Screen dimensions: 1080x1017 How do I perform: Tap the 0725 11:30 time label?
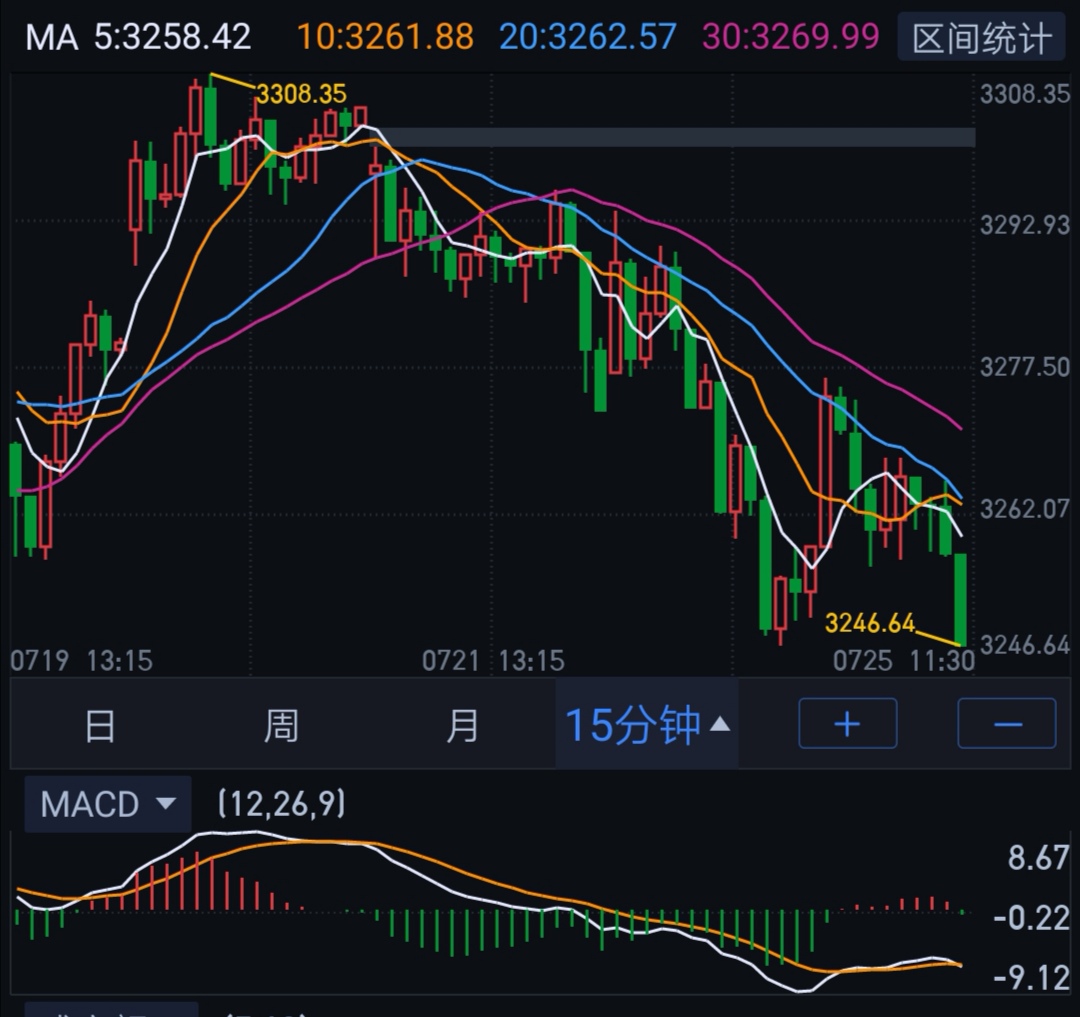(904, 661)
